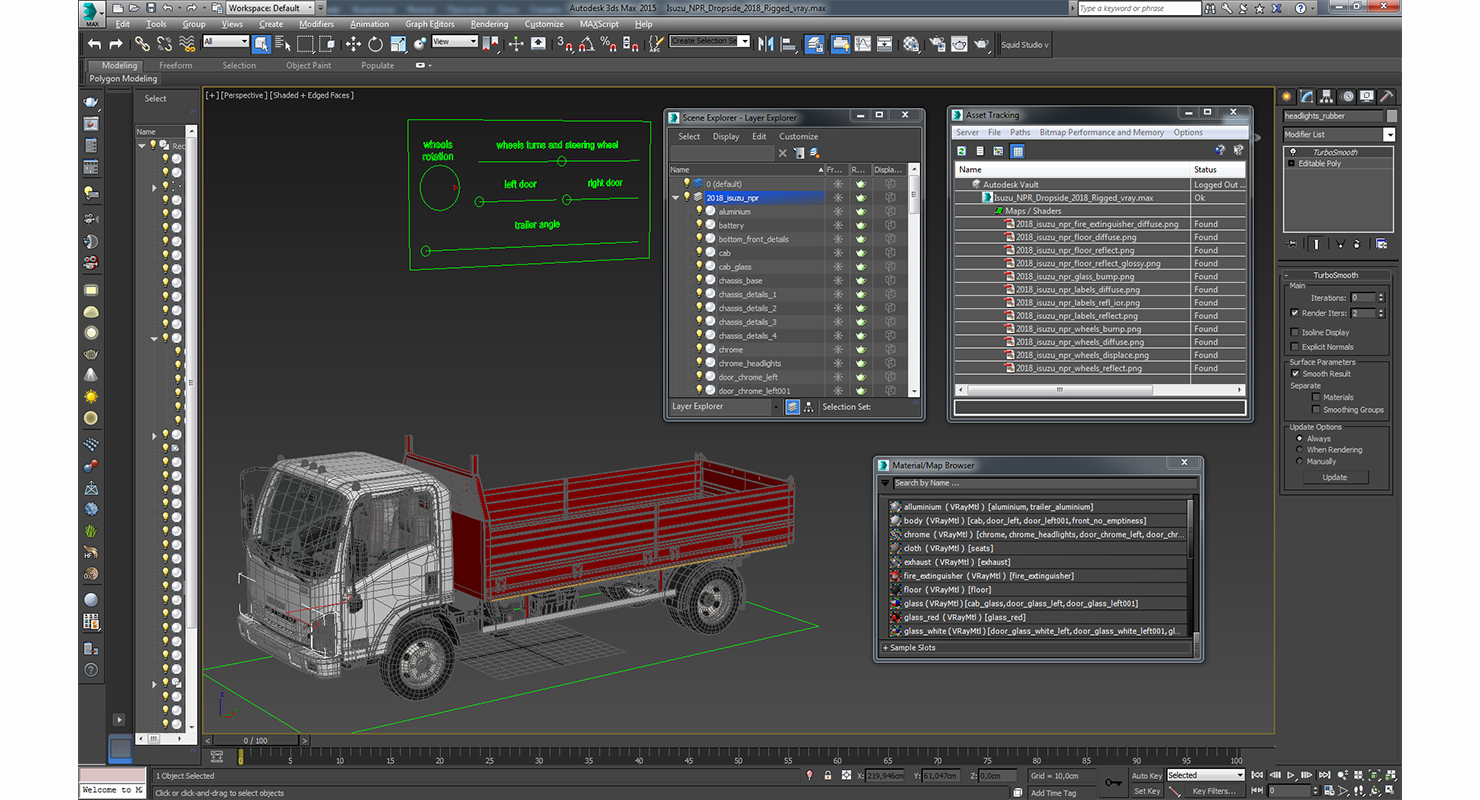Open the Render Setup icon
This screenshot has width=1480, height=800.
point(936,44)
